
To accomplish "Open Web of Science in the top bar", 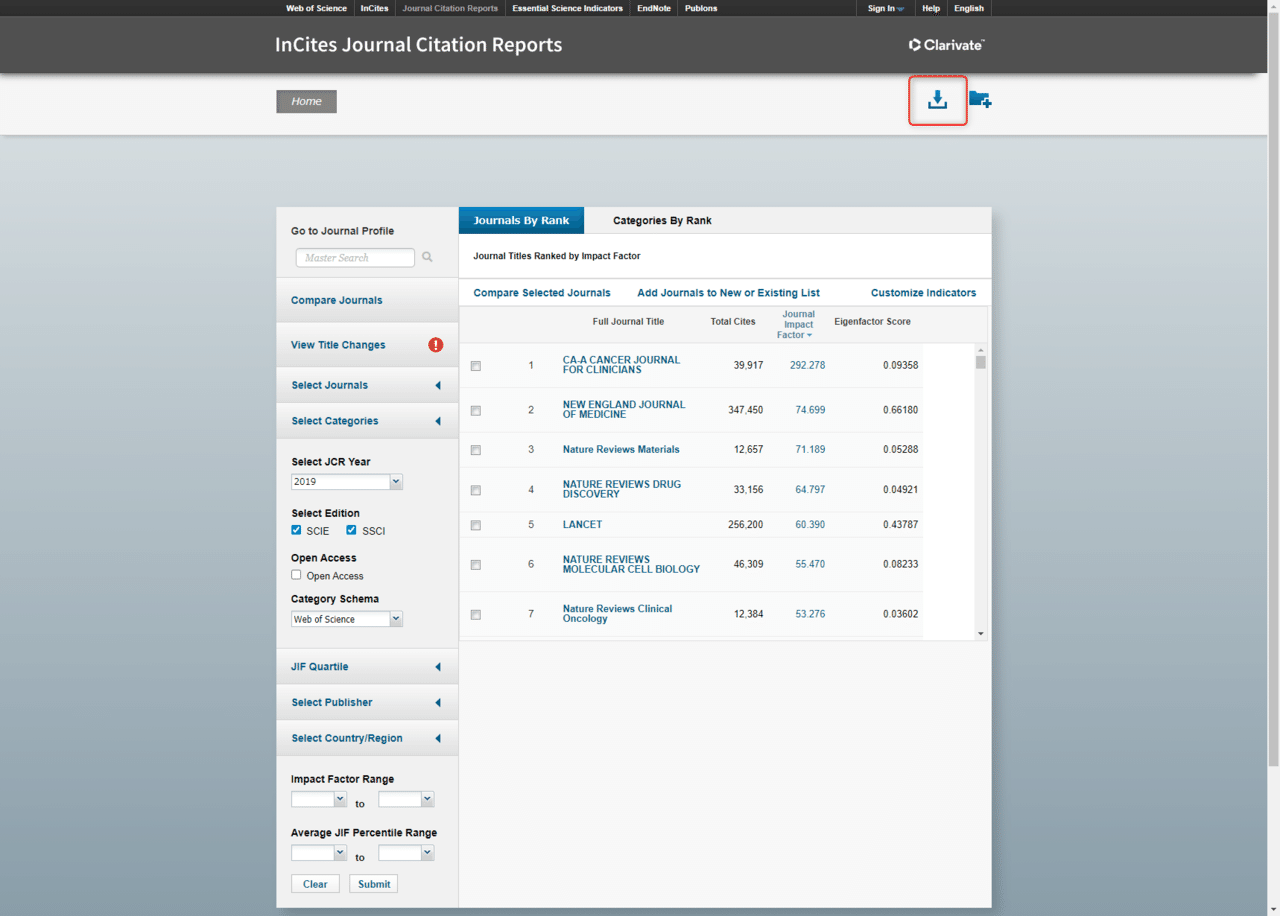I will [316, 8].
